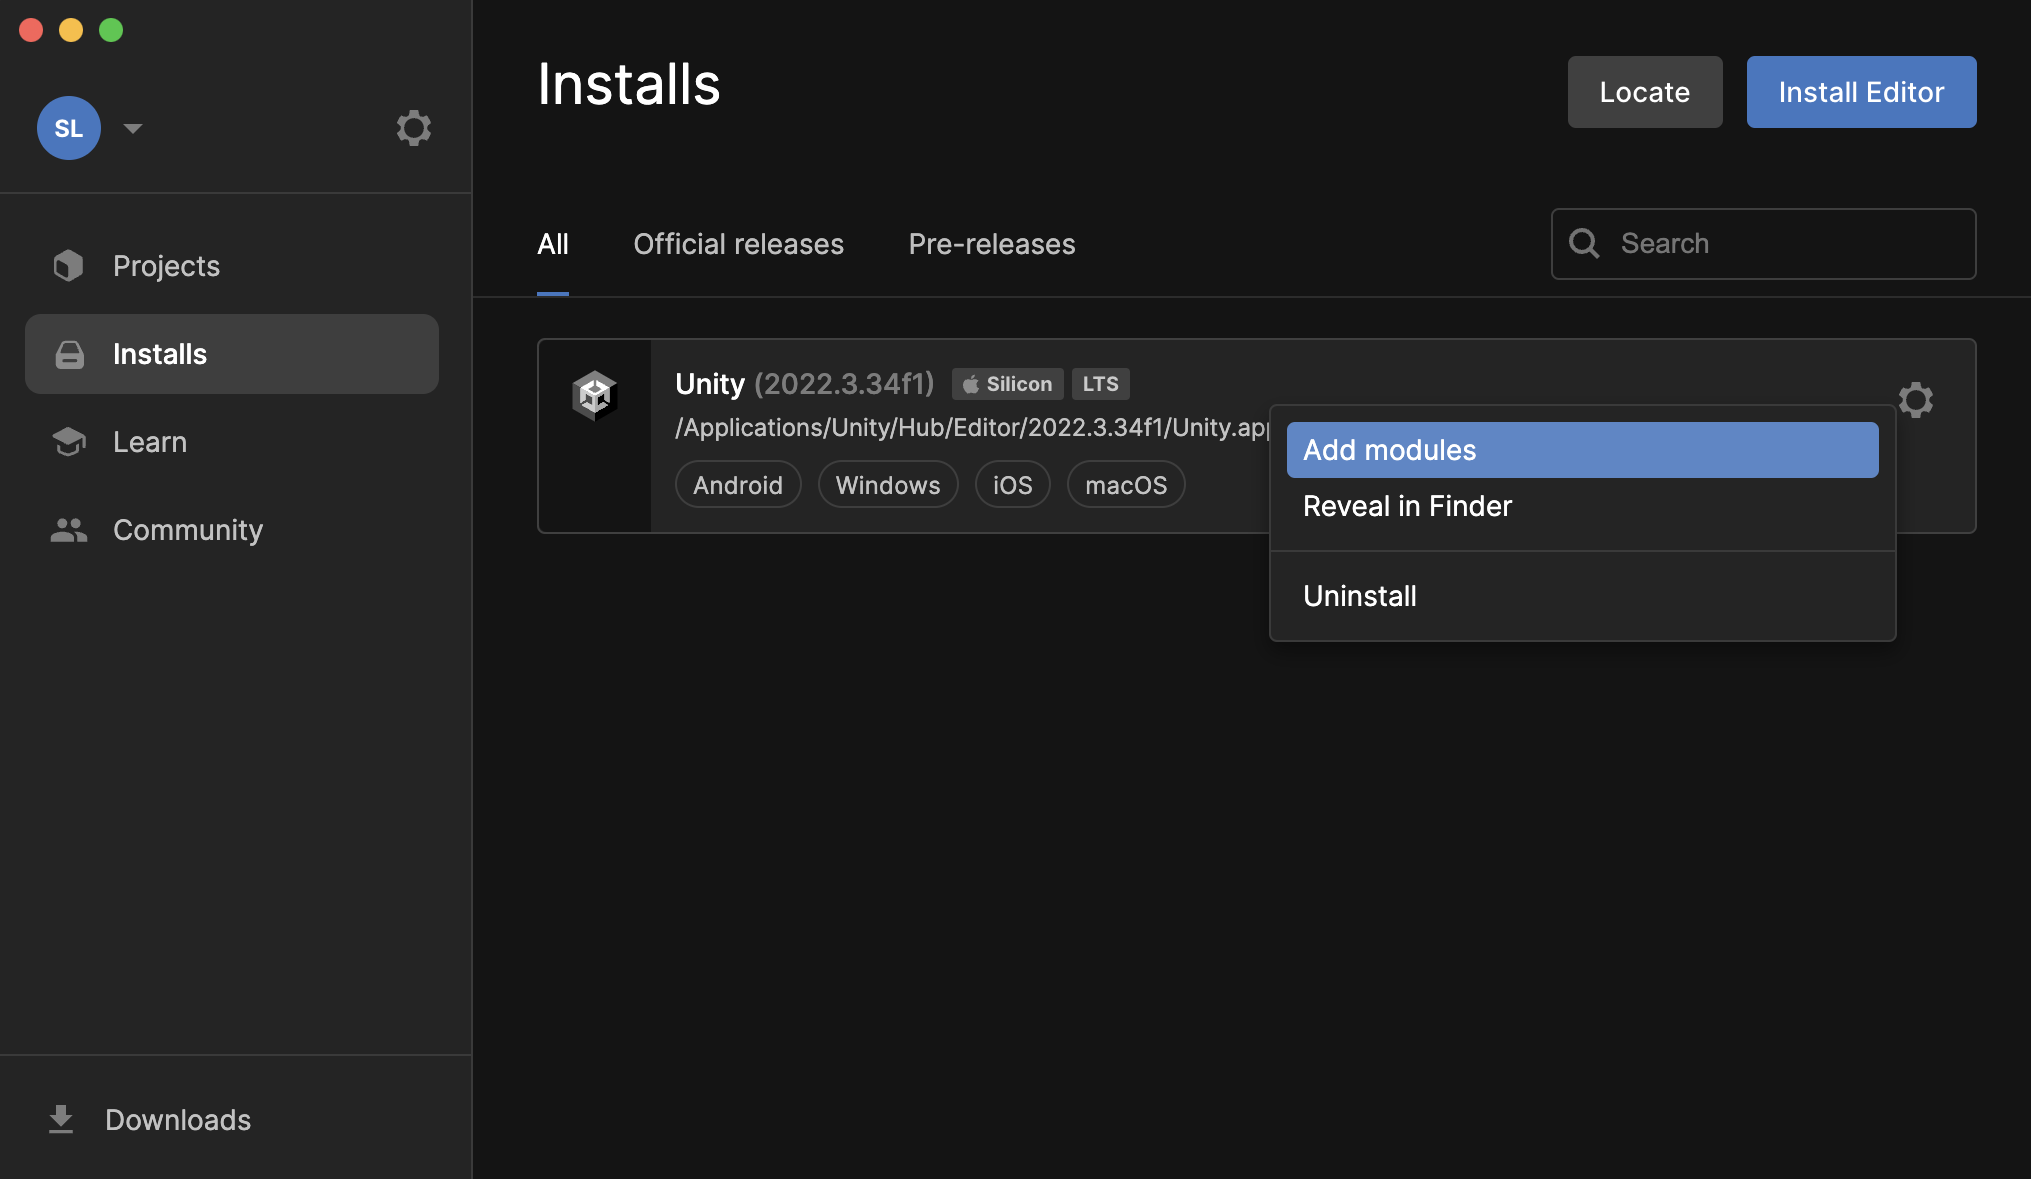
Task: Open preferences gear in sidebar header
Action: pyautogui.click(x=413, y=128)
